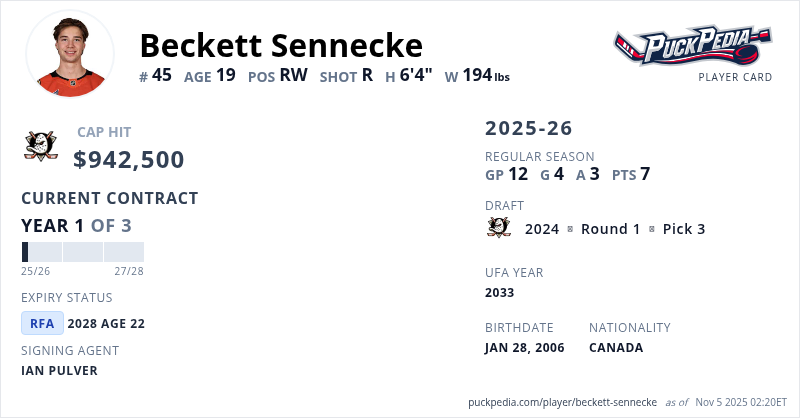Click the Player Card label
The width and height of the screenshot is (800, 418).
(x=735, y=77)
